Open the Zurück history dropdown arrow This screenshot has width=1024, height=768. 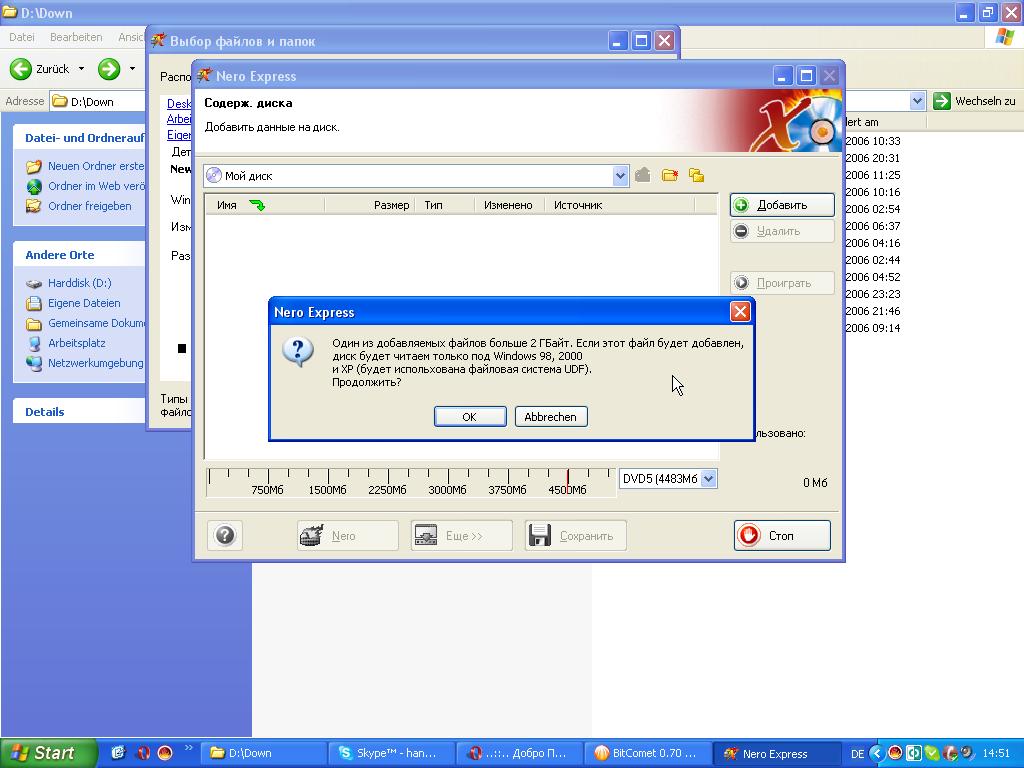(82, 69)
